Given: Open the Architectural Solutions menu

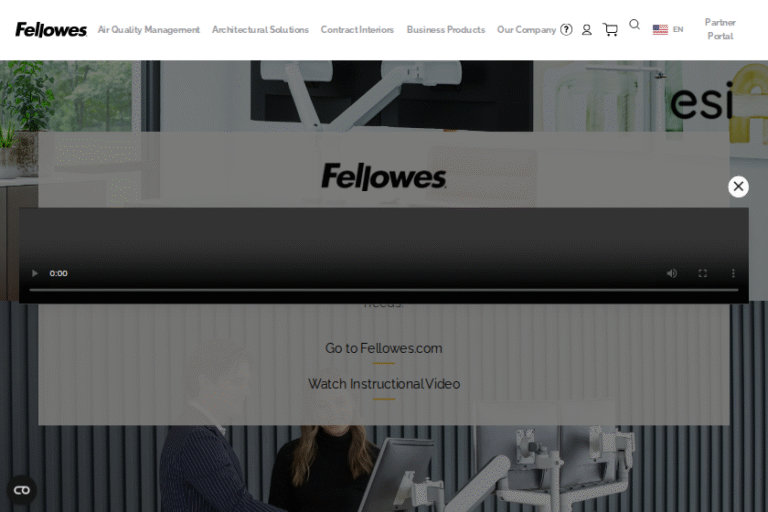Looking at the screenshot, I should (x=260, y=30).
